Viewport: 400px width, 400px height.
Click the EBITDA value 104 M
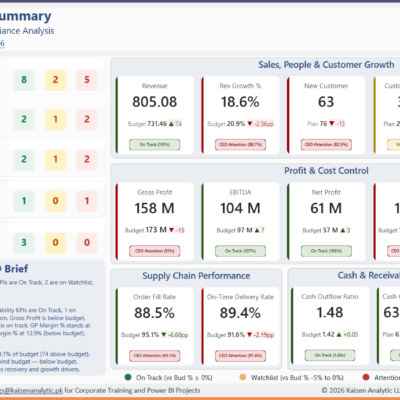coord(240,208)
